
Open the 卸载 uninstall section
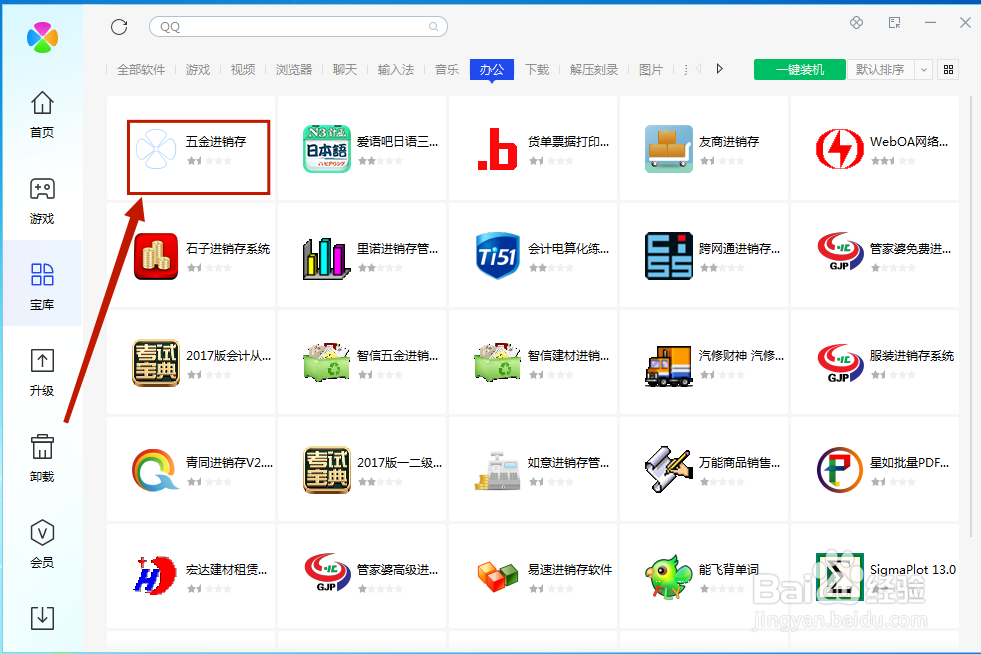click(42, 459)
